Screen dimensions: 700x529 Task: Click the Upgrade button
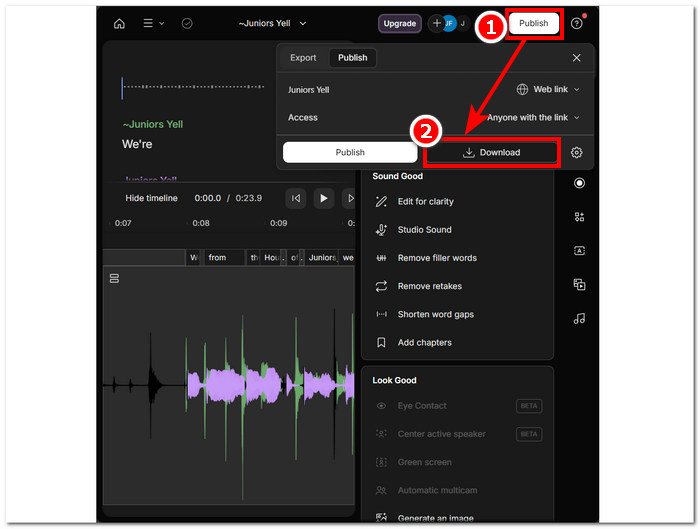[x=400, y=23]
